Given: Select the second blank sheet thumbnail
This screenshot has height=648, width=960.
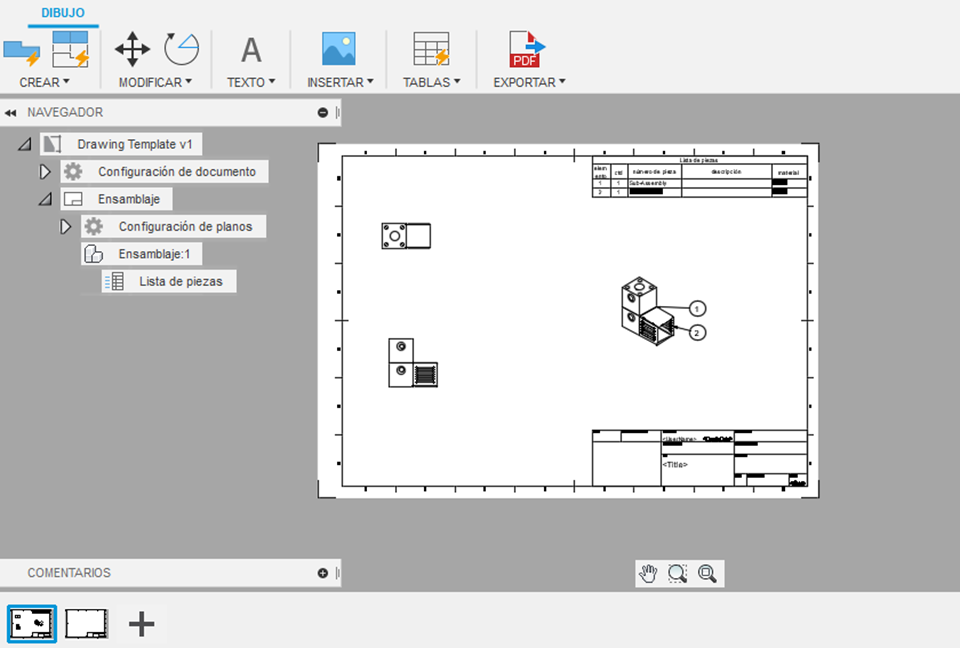Looking at the screenshot, I should 87,624.
